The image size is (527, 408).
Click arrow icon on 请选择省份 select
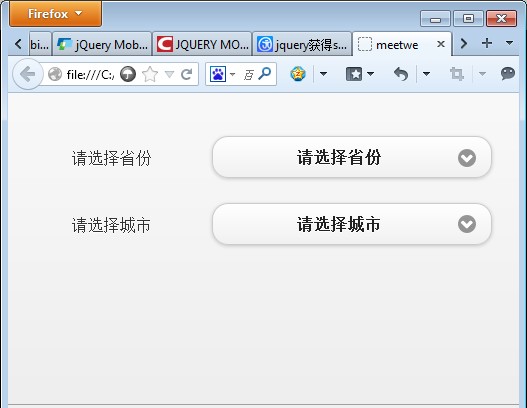(x=467, y=158)
